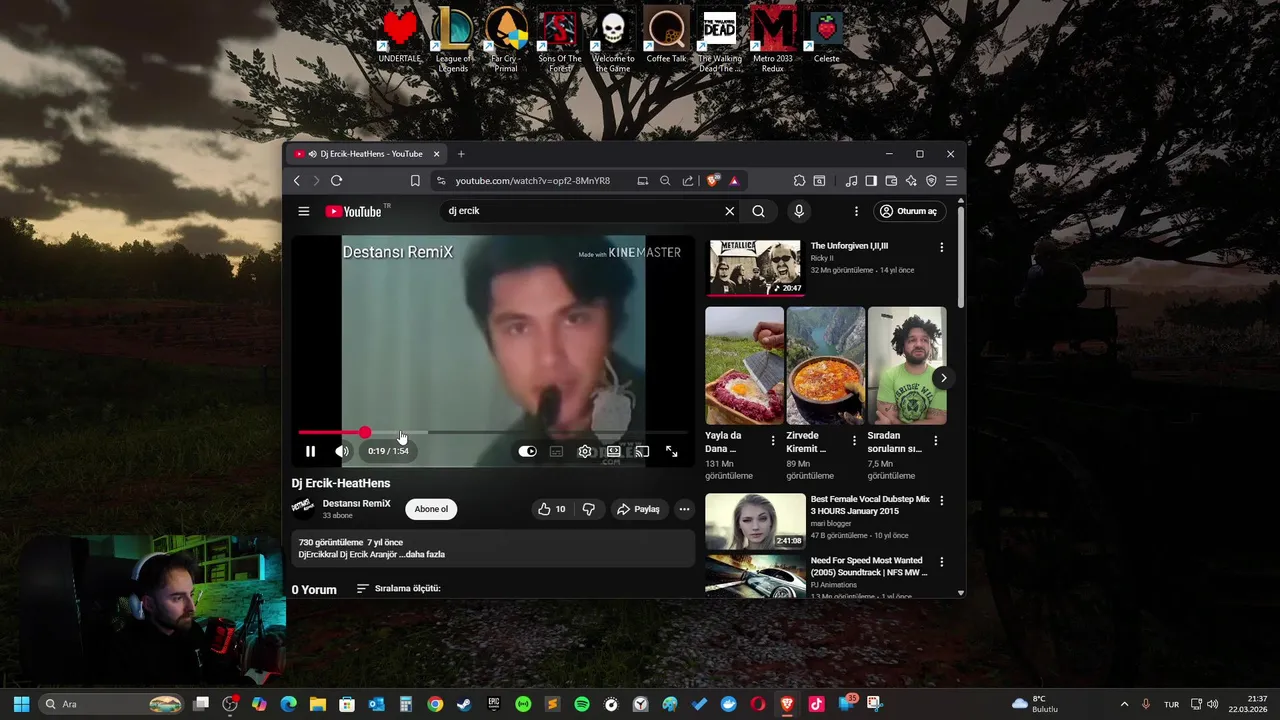This screenshot has height=720, width=1280.
Task: Pause the YouTube video
Action: click(x=310, y=451)
